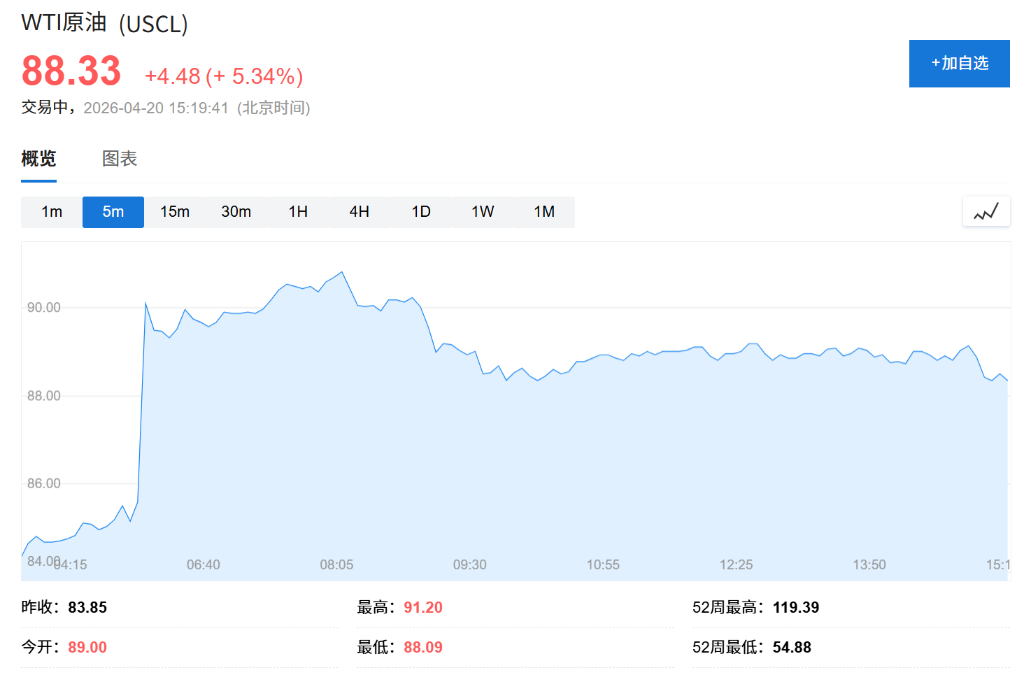The height and width of the screenshot is (679, 1024).
Task: Choose the 15m interval
Action: 175,212
